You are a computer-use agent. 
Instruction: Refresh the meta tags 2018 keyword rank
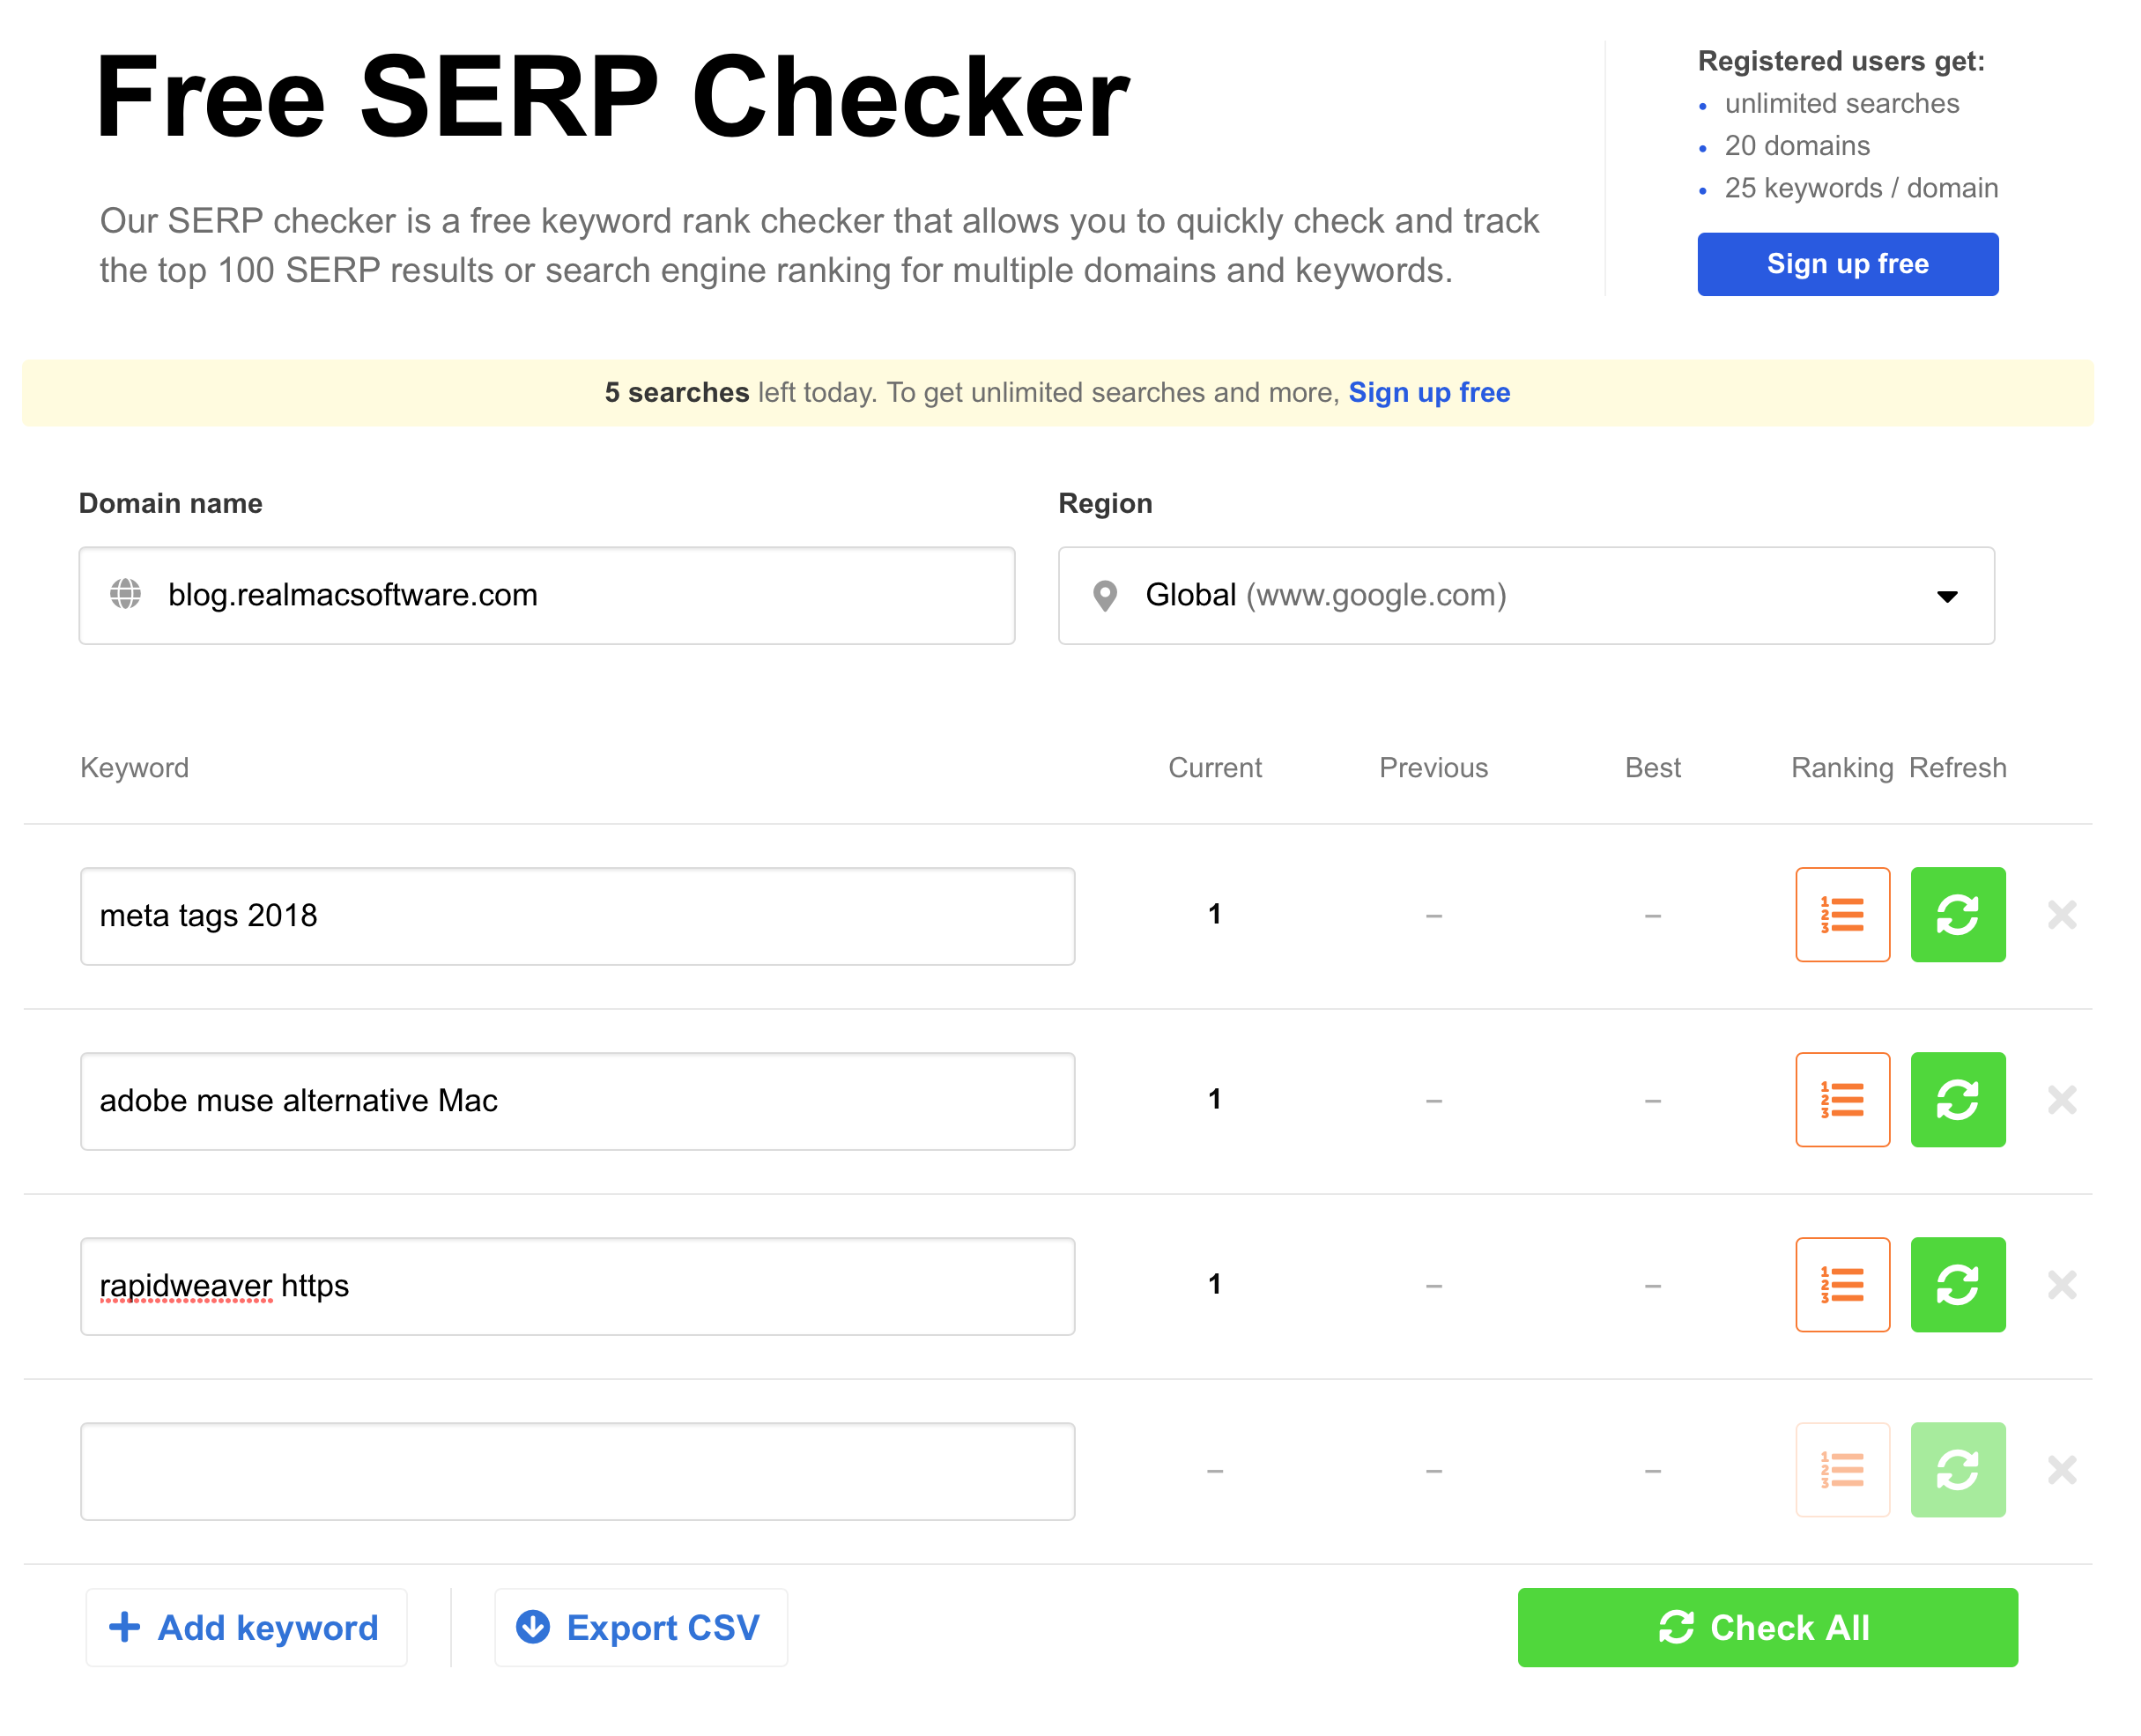click(x=1957, y=914)
